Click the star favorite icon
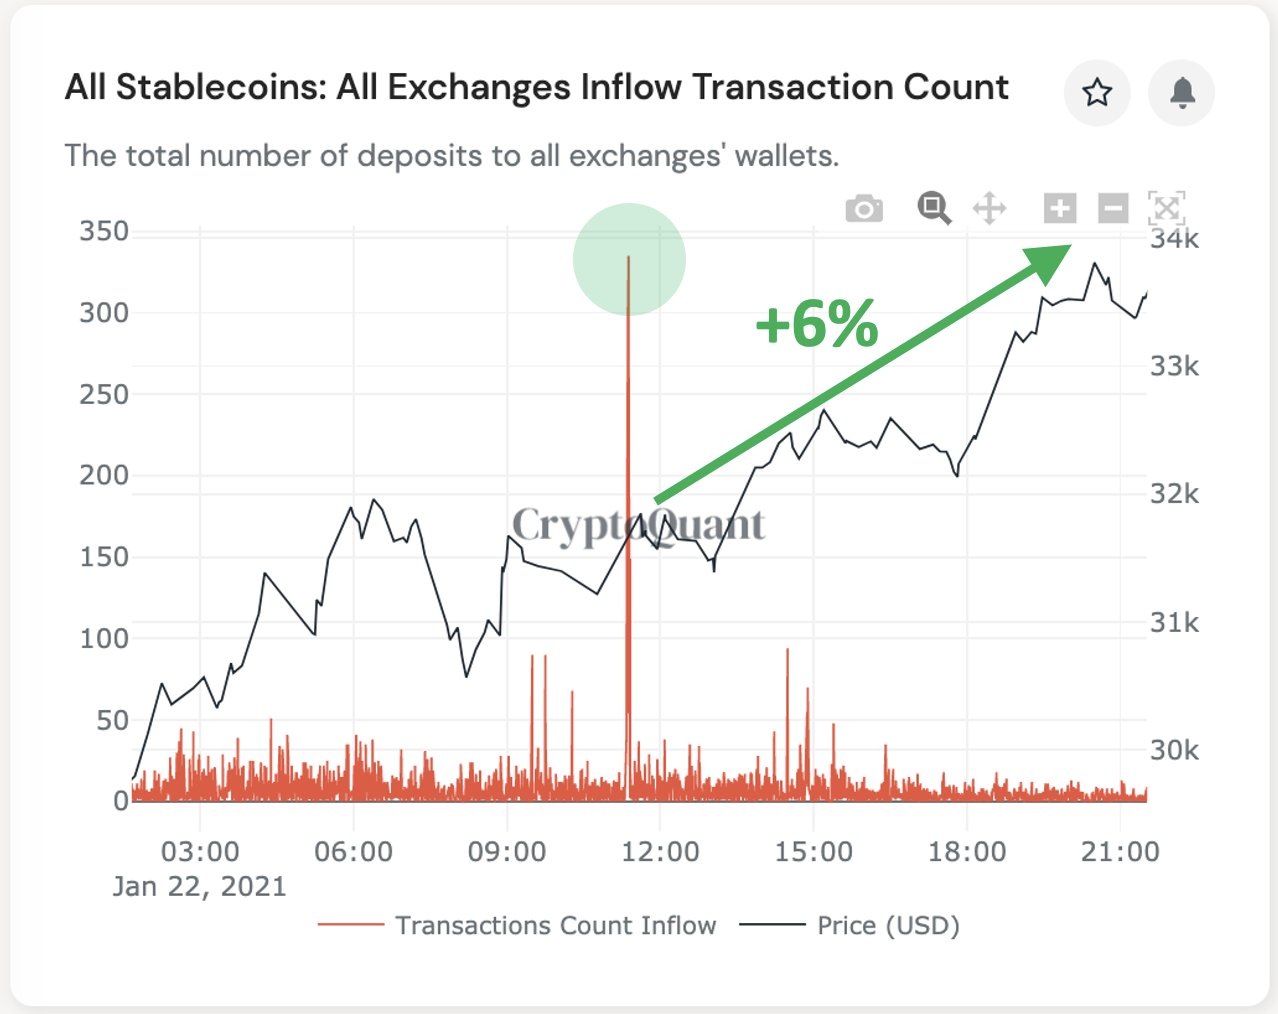The image size is (1278, 1014). [1097, 93]
